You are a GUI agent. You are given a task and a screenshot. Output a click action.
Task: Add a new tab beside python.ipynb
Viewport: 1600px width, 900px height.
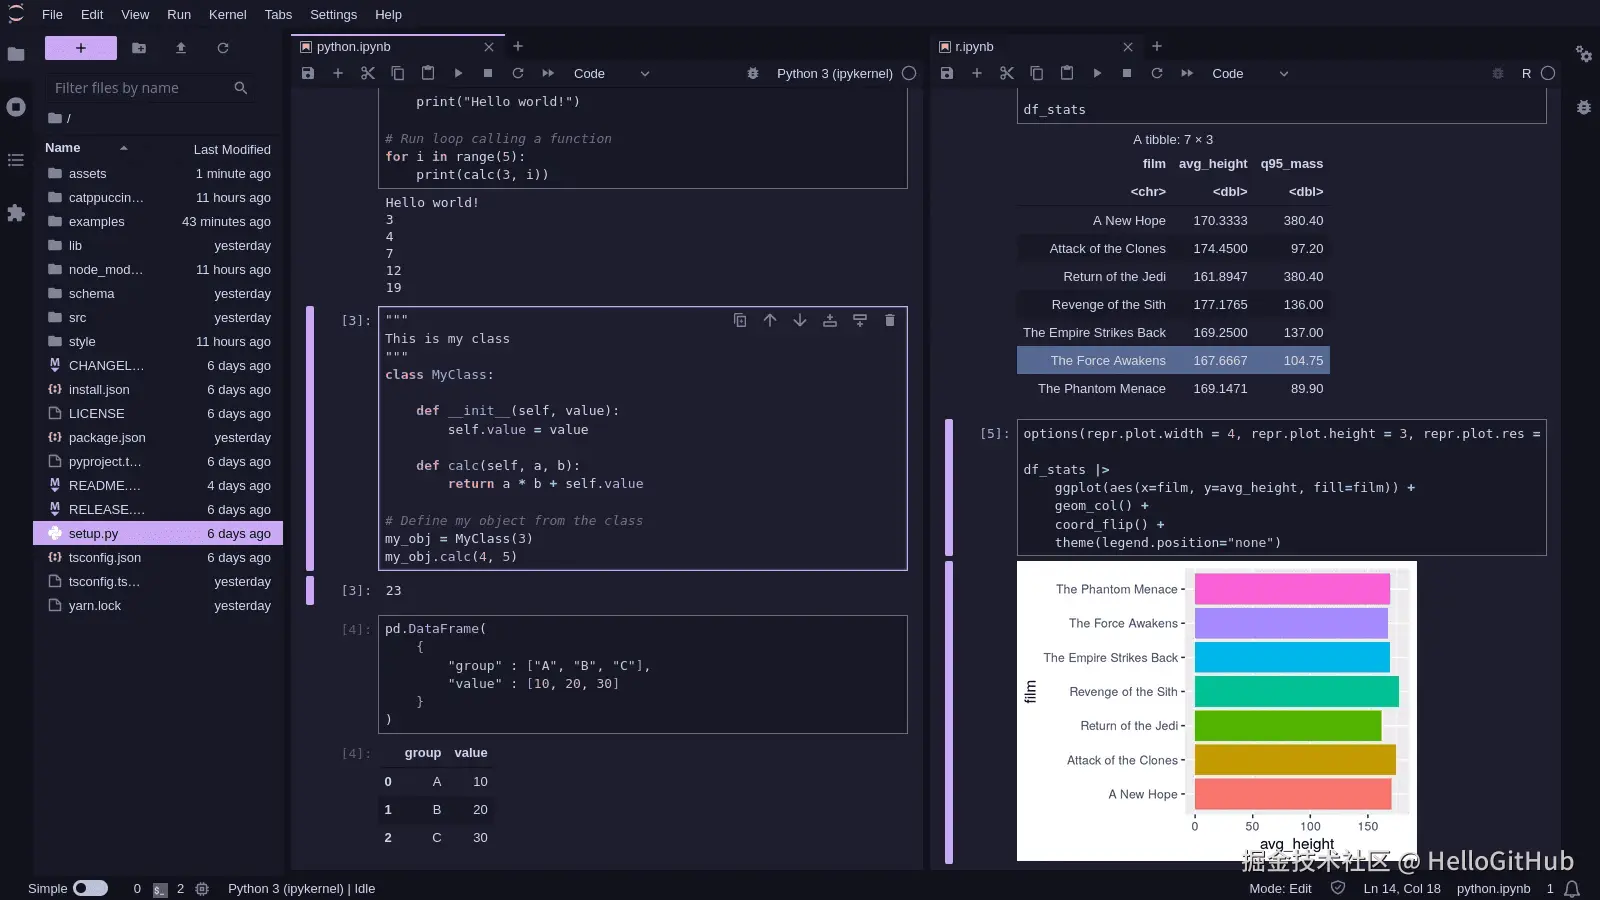point(518,46)
